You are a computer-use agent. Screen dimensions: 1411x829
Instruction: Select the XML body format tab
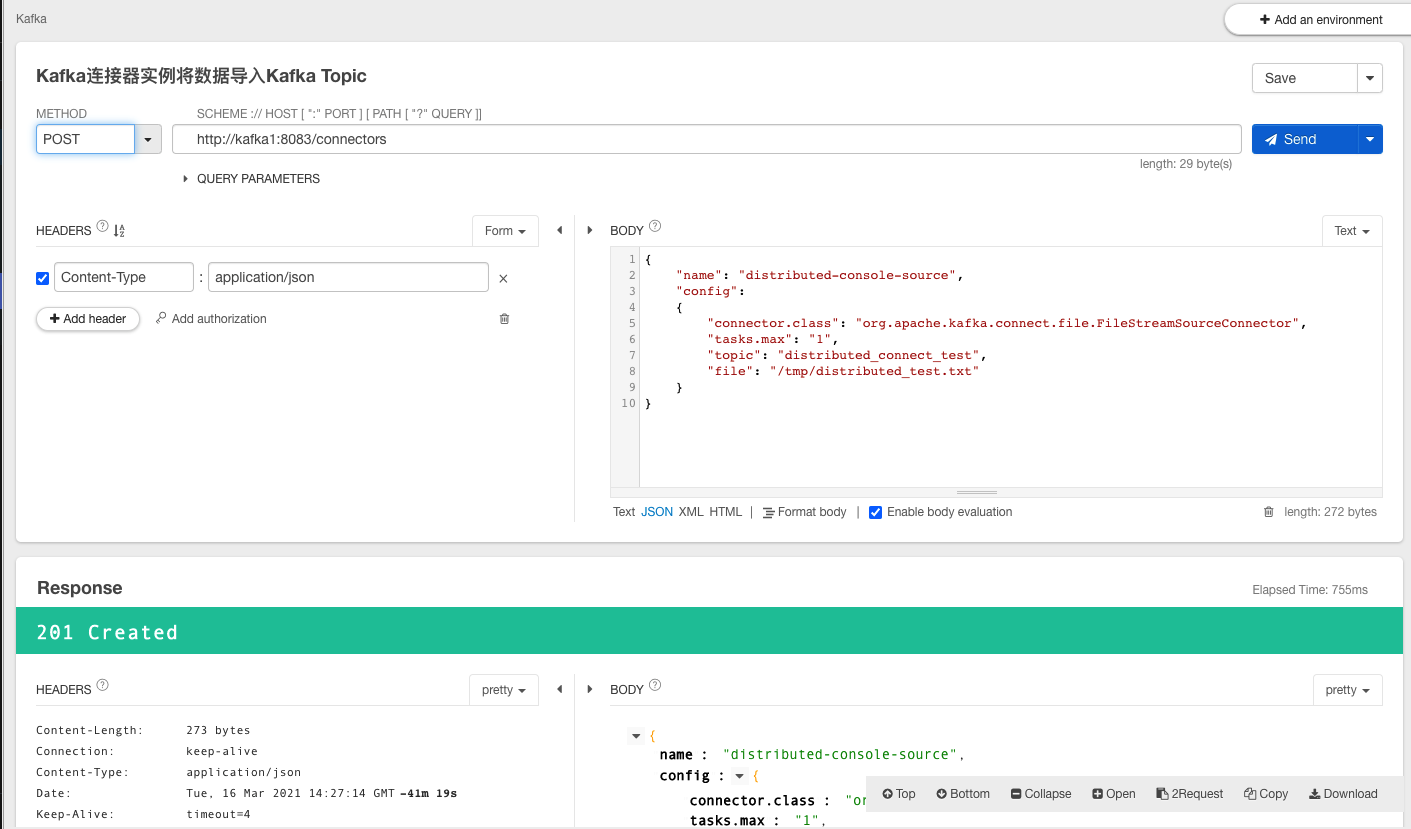point(691,512)
